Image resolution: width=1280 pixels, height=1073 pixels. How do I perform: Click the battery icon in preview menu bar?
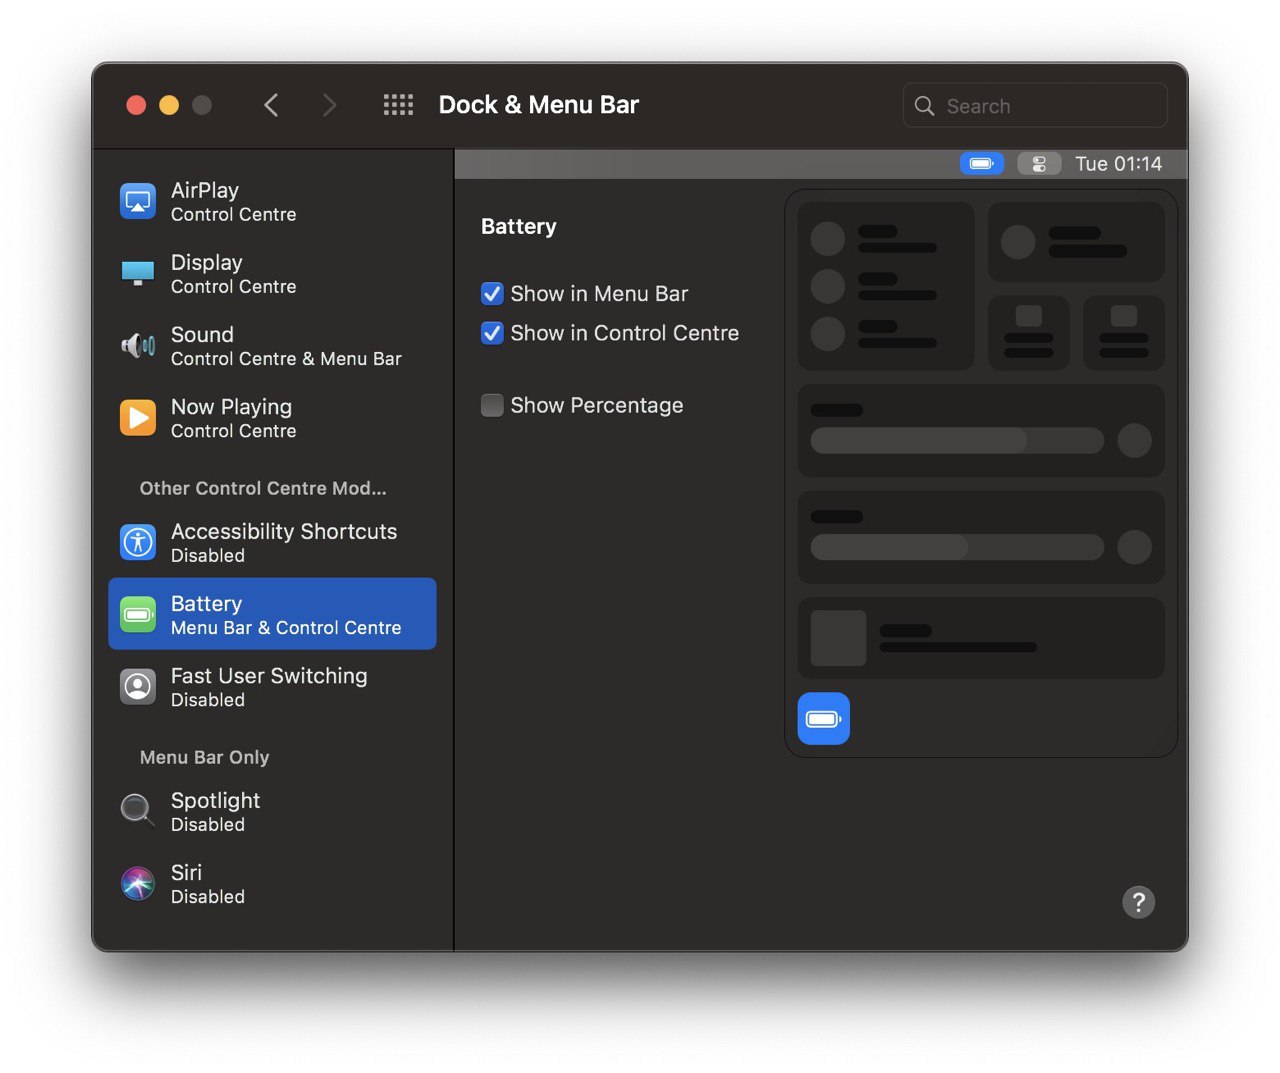[982, 164]
